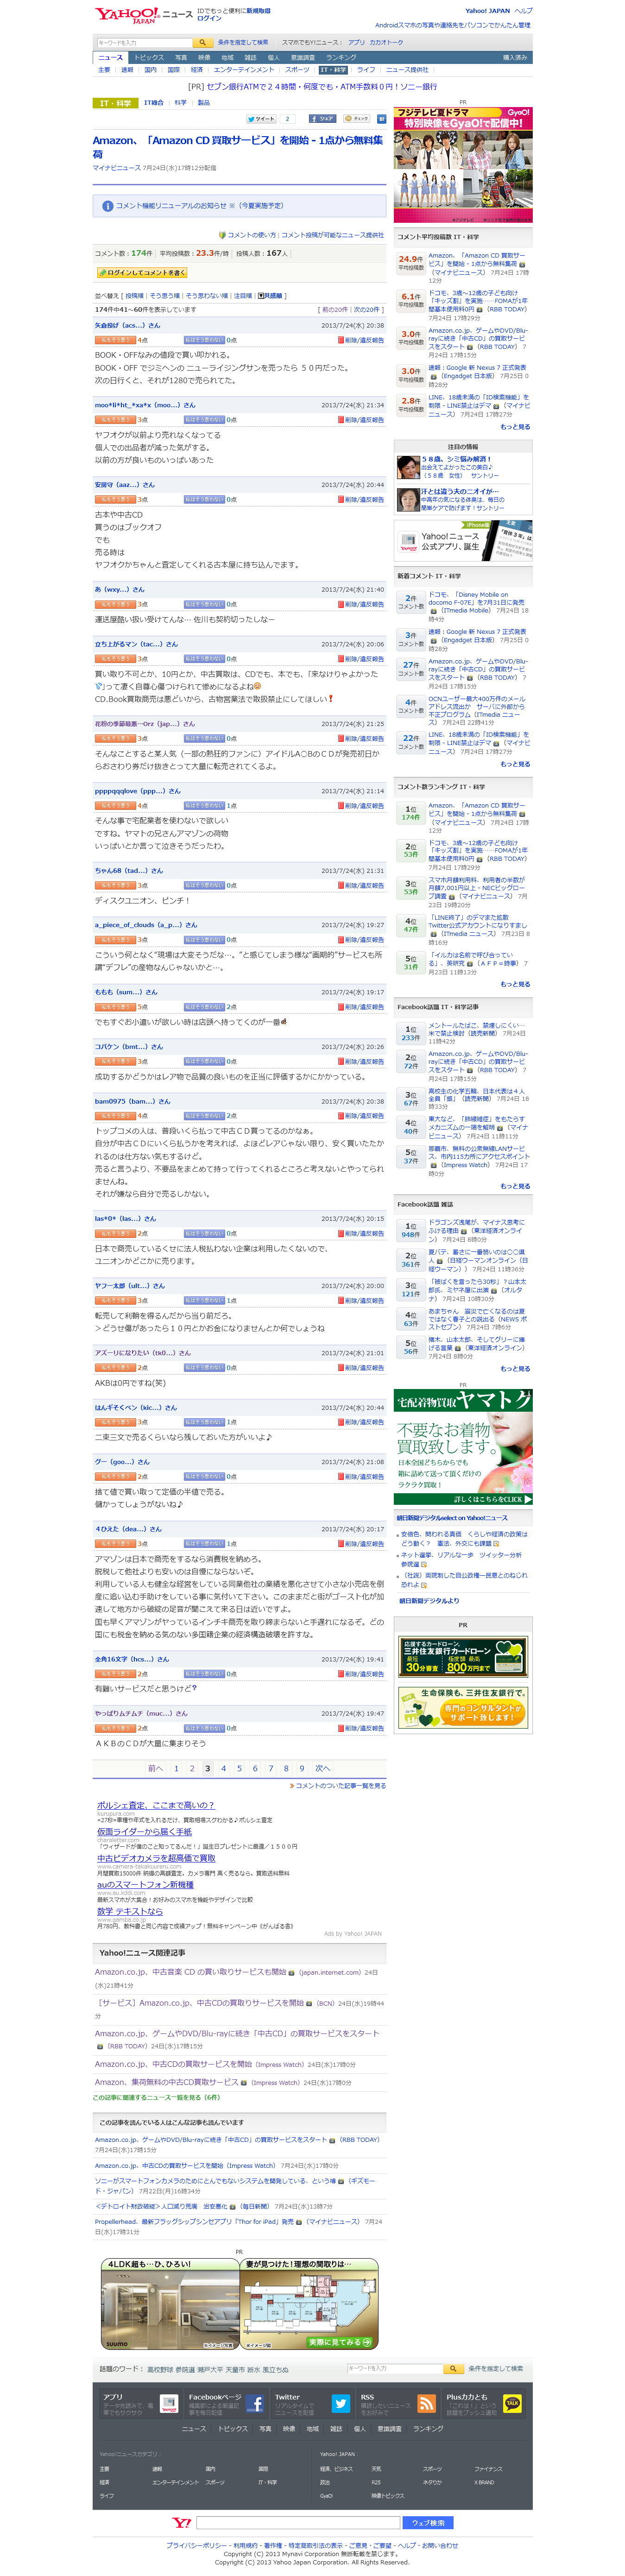Vote 私もそう思う on ppppqqqlove's comment
This screenshot has width=625, height=2576.
[x=115, y=805]
